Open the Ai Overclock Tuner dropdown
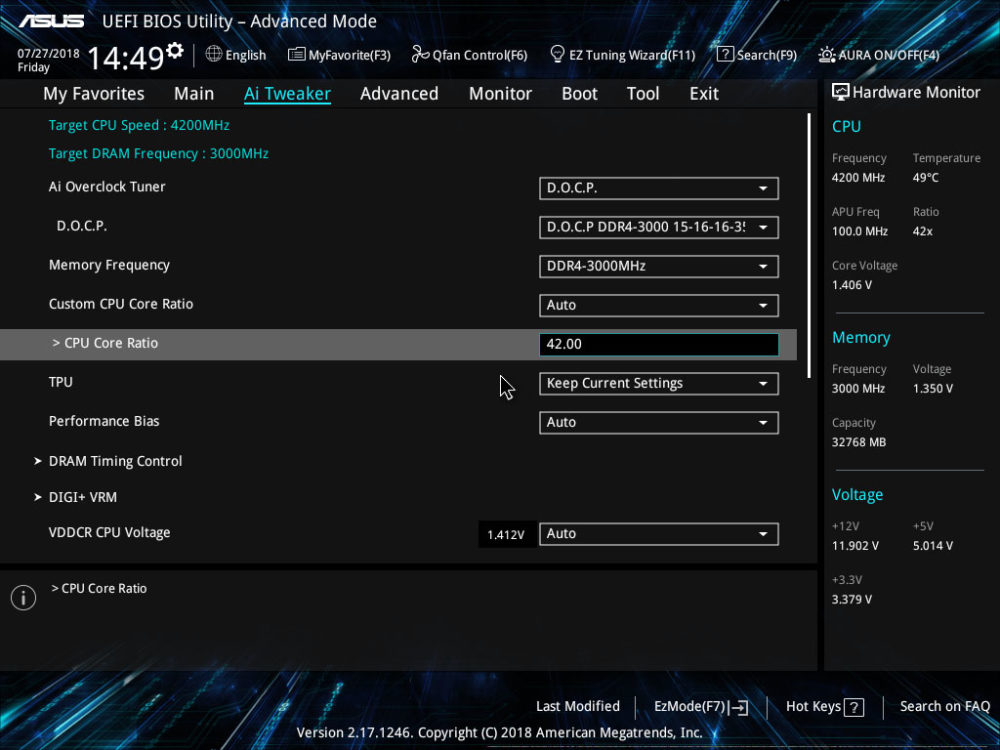Viewport: 1000px width, 750px height. [x=659, y=188]
